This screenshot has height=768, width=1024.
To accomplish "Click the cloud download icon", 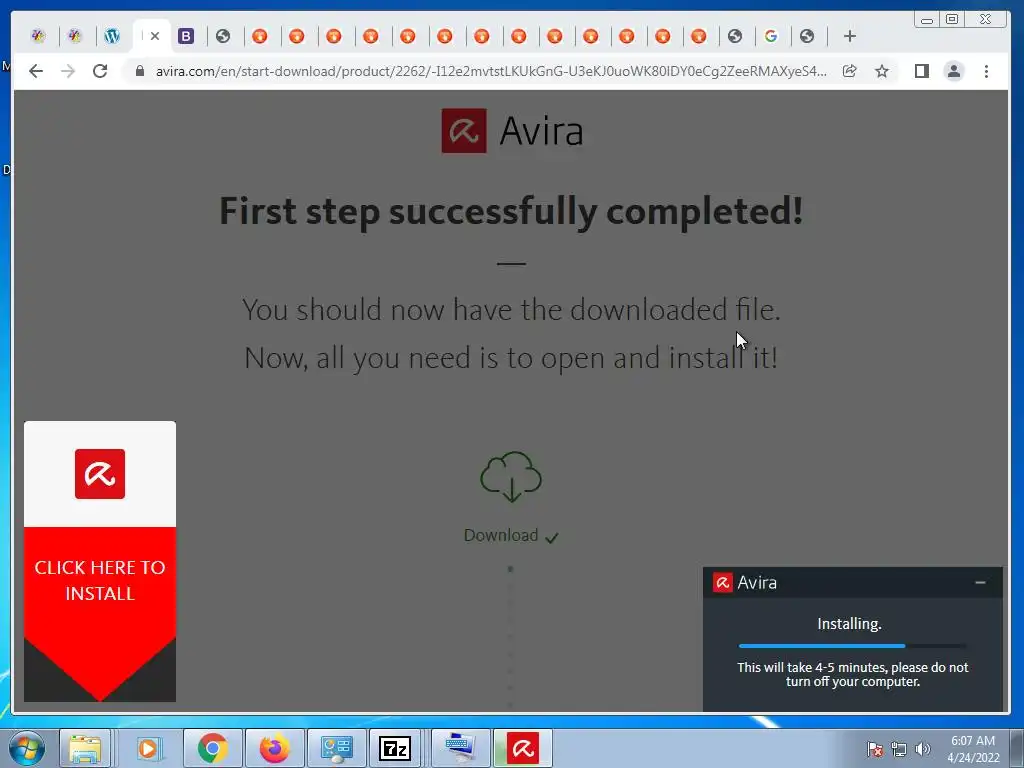I will (511, 477).
